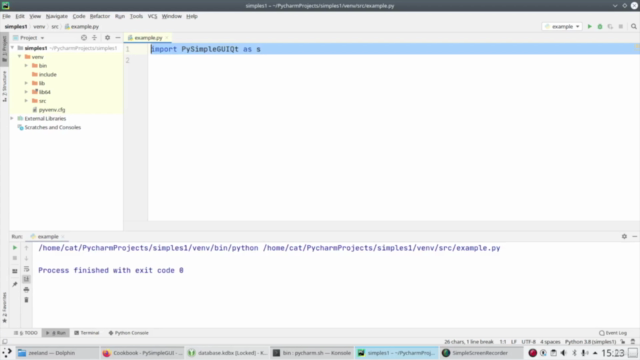Start debugging with the green bug icon

point(600,27)
